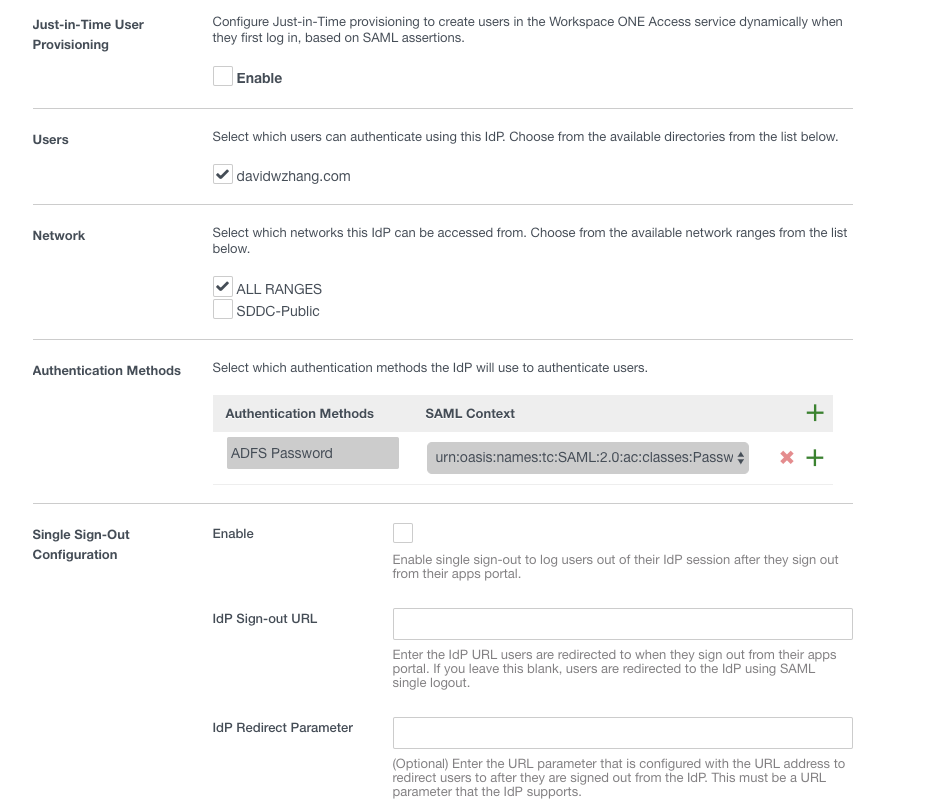Click the bold Enable label under provisioning

click(259, 78)
